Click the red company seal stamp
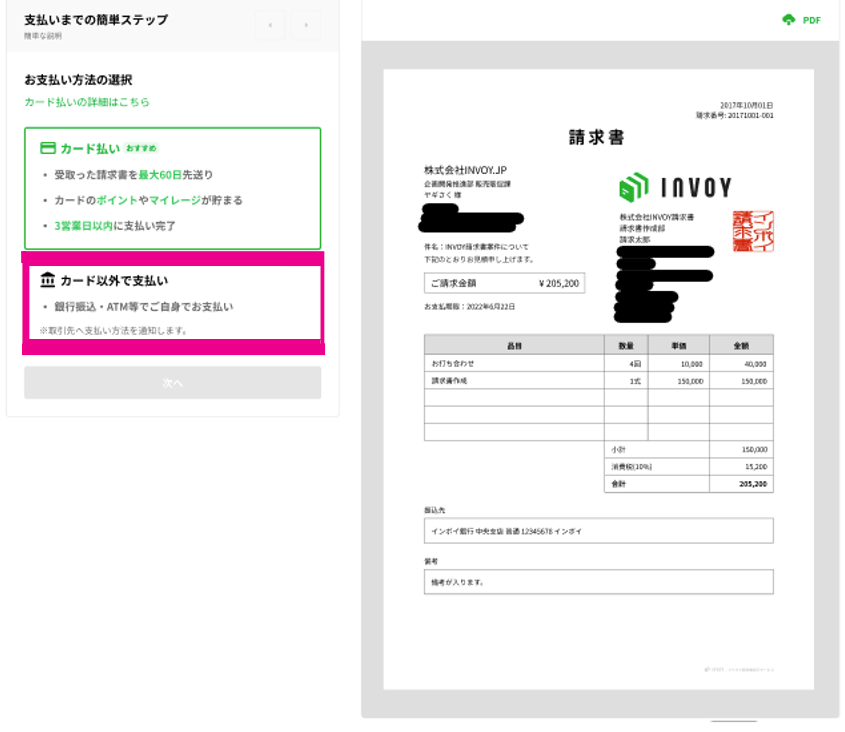The image size is (845, 732). (x=753, y=231)
